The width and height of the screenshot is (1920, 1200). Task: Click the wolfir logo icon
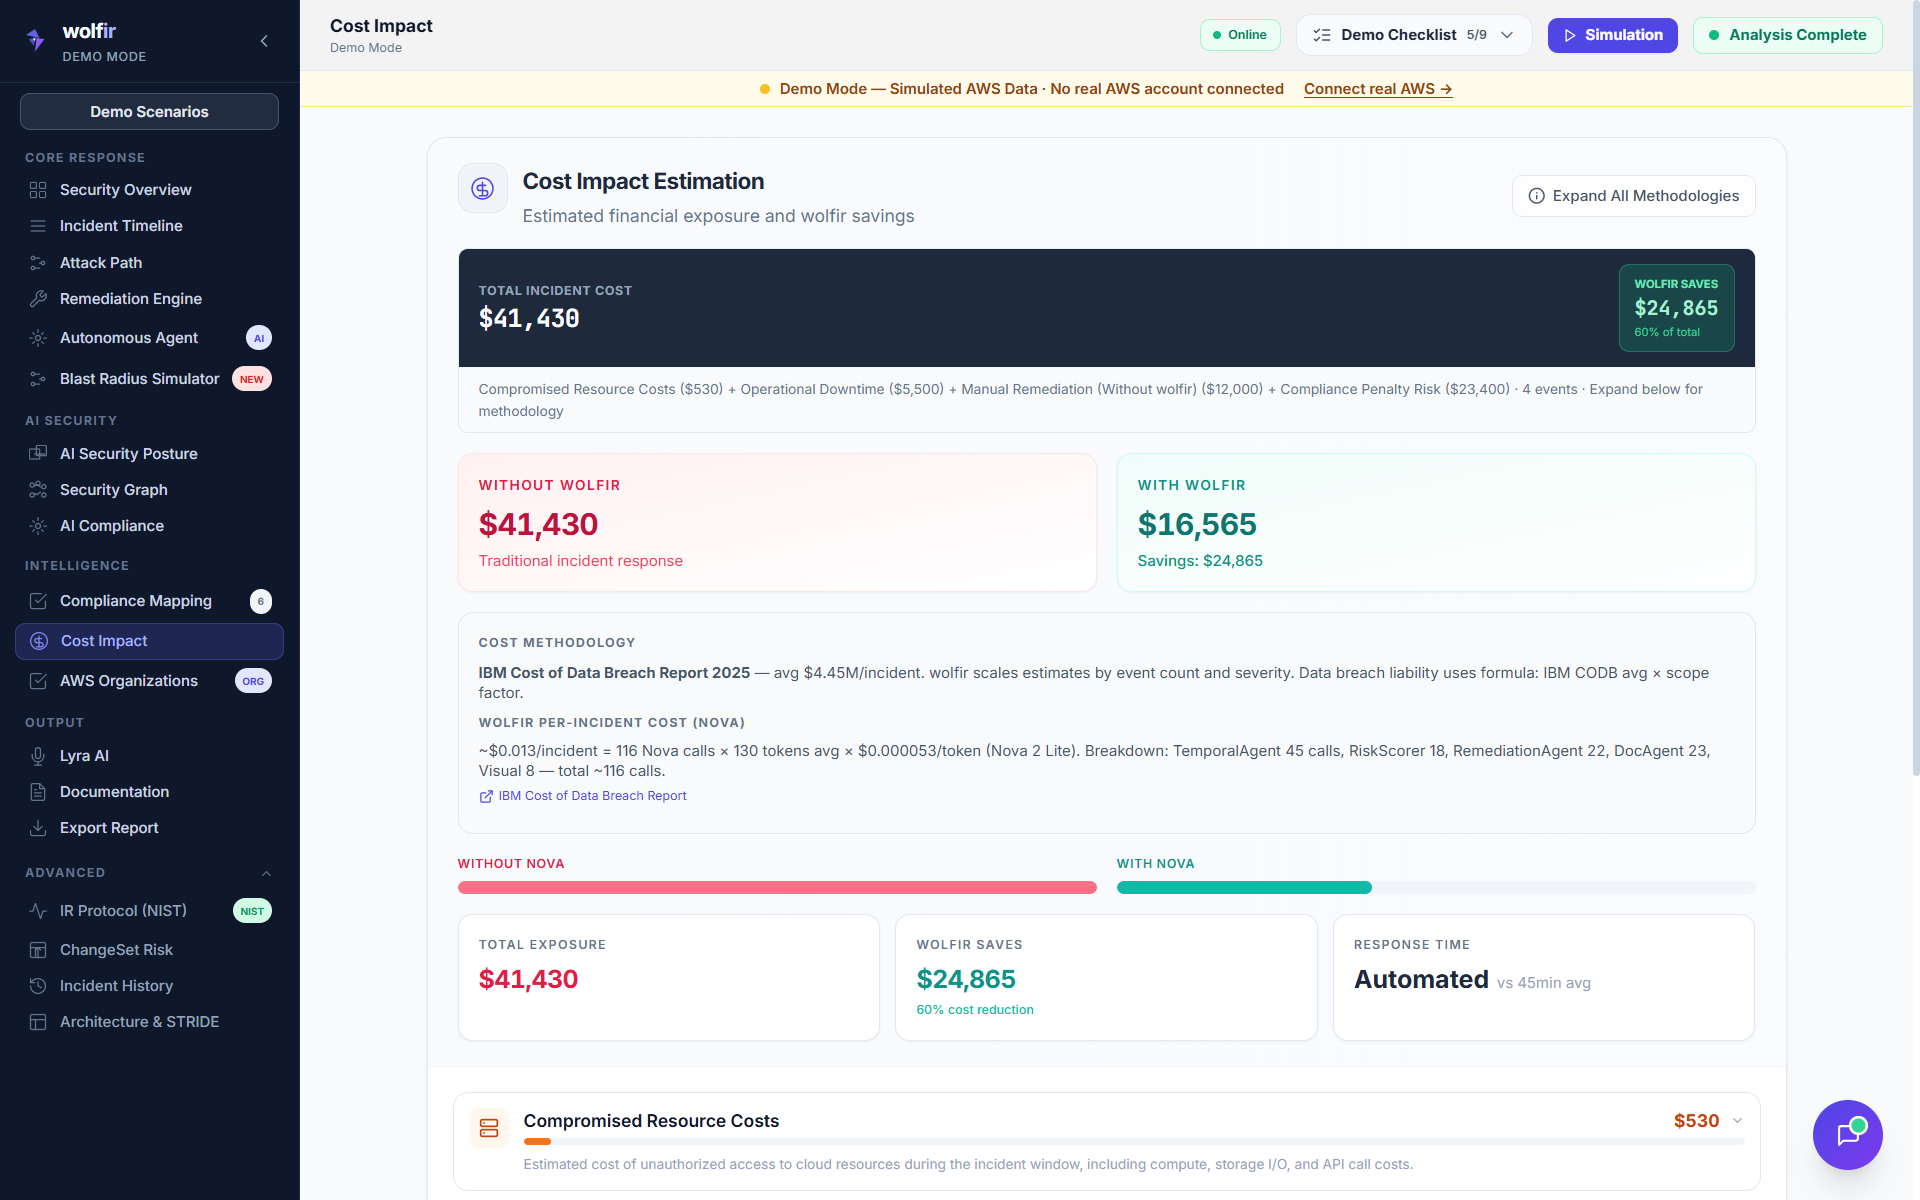pos(36,40)
